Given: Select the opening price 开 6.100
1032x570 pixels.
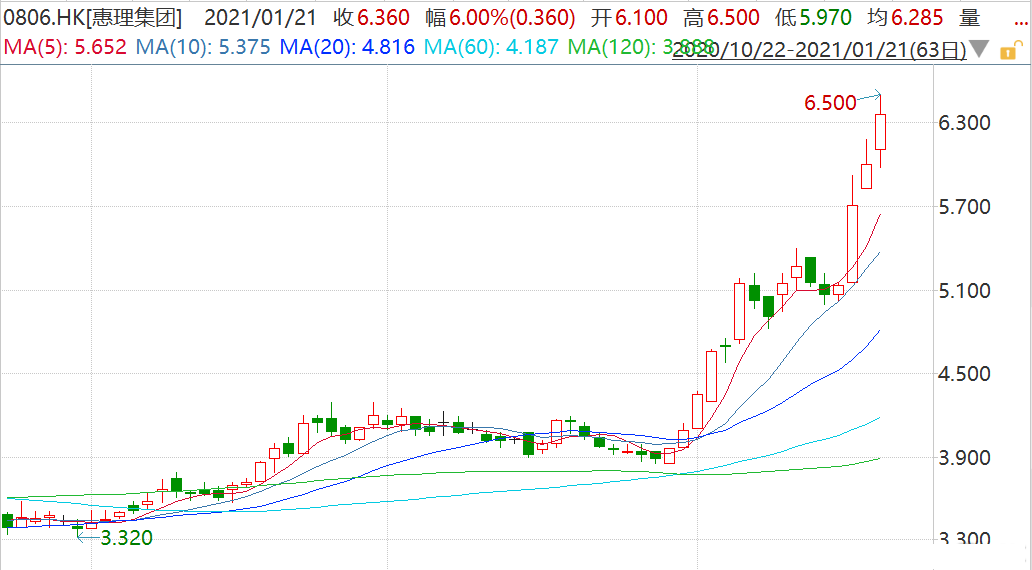Looking at the screenshot, I should [629, 18].
